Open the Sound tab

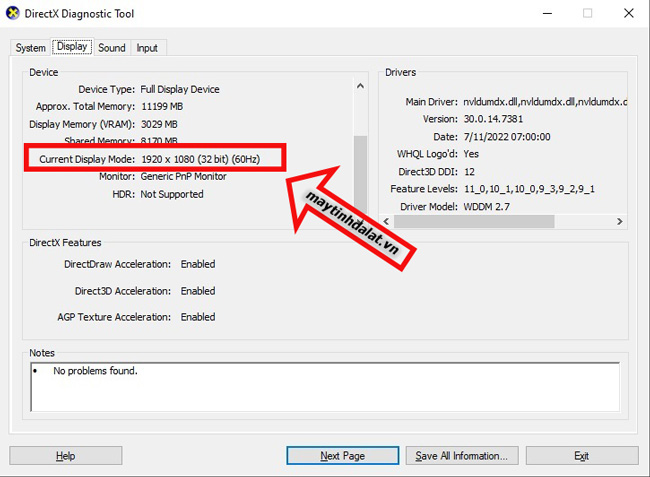click(x=112, y=48)
